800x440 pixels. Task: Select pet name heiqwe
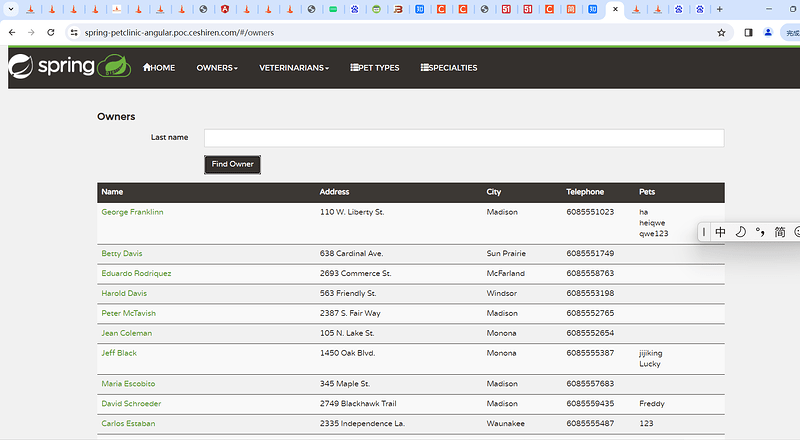[x=652, y=223]
